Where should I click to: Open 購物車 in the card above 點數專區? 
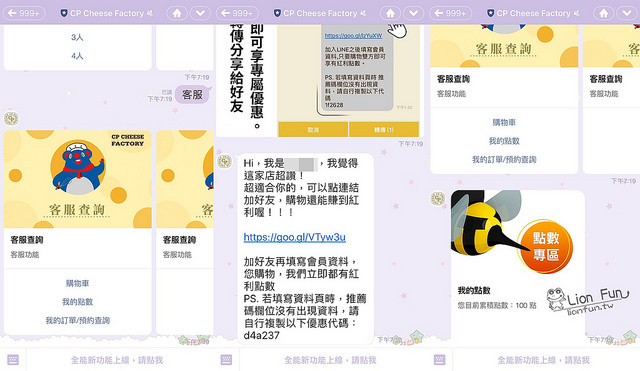tap(504, 122)
